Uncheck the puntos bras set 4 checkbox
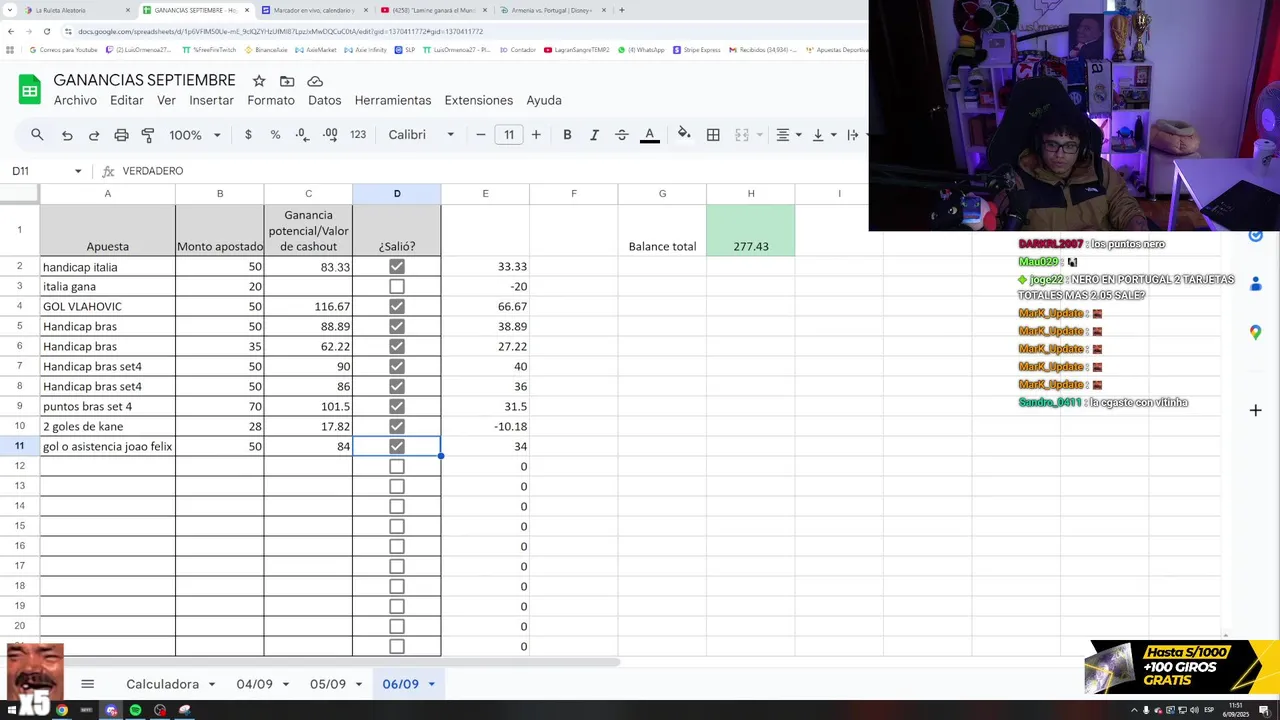1280x720 pixels. coord(397,406)
